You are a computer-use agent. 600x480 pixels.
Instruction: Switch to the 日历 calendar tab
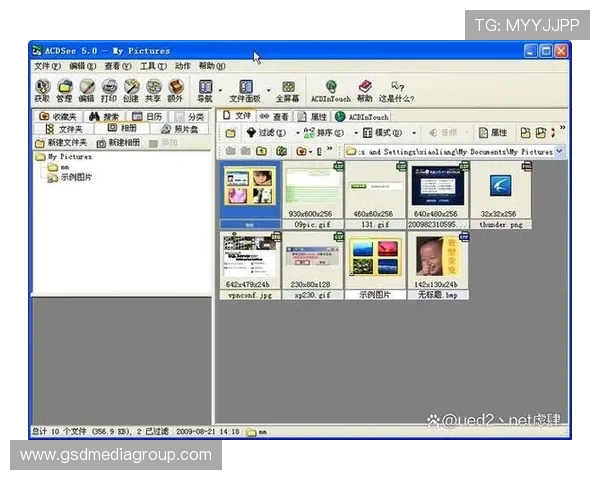[148, 116]
